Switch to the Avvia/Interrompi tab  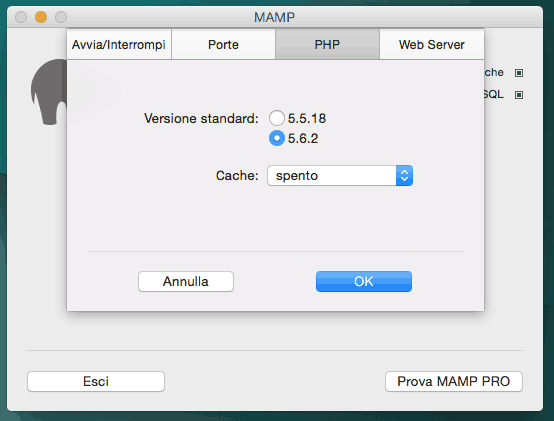[119, 45]
